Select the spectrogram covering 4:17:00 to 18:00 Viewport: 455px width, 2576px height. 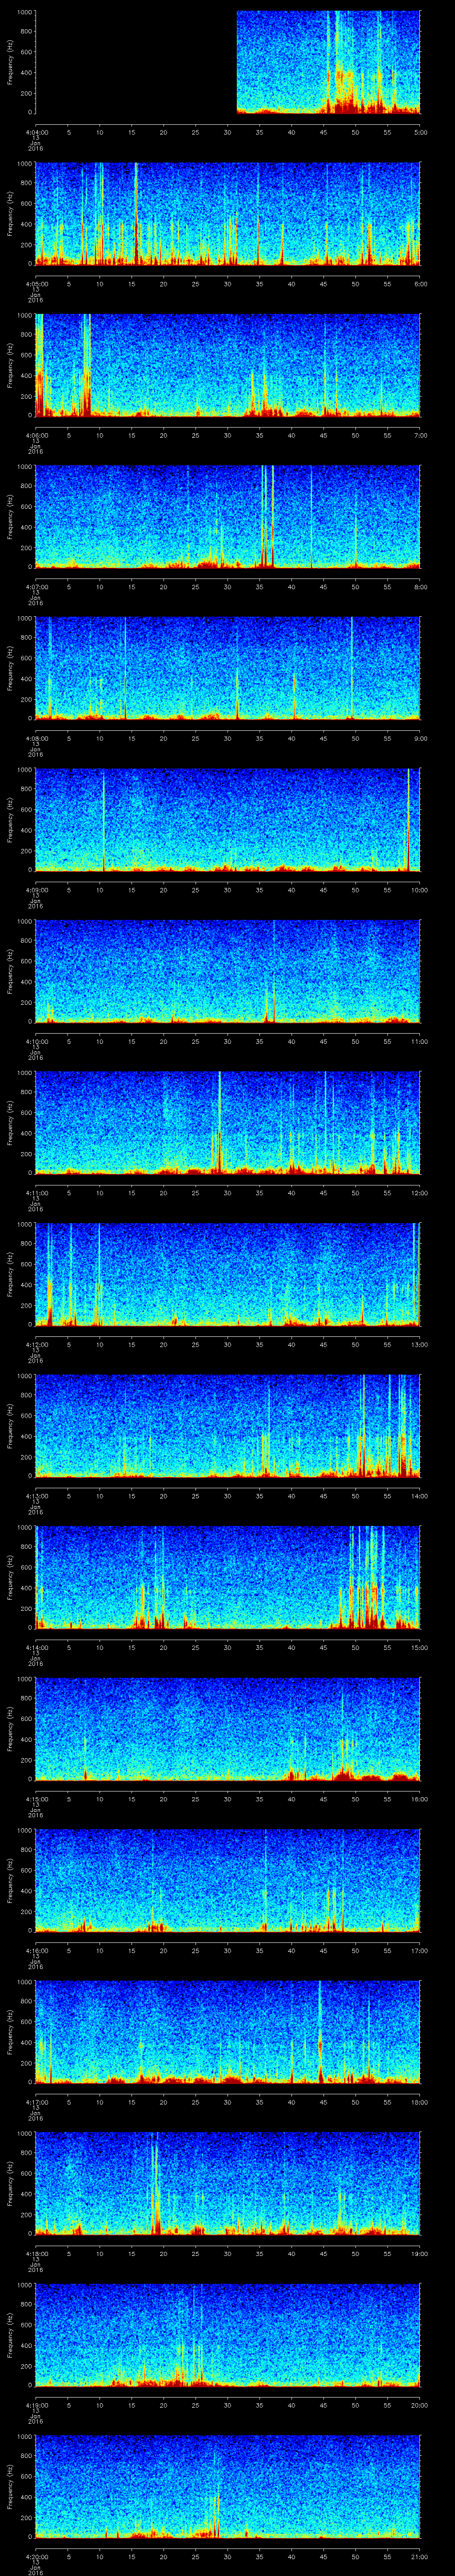228,2032
